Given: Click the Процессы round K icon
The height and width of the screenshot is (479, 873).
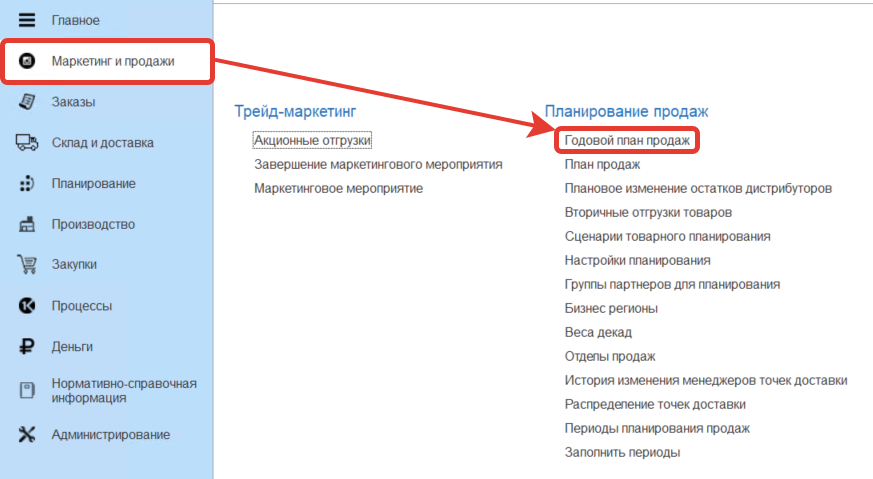Looking at the screenshot, I should coord(27,305).
